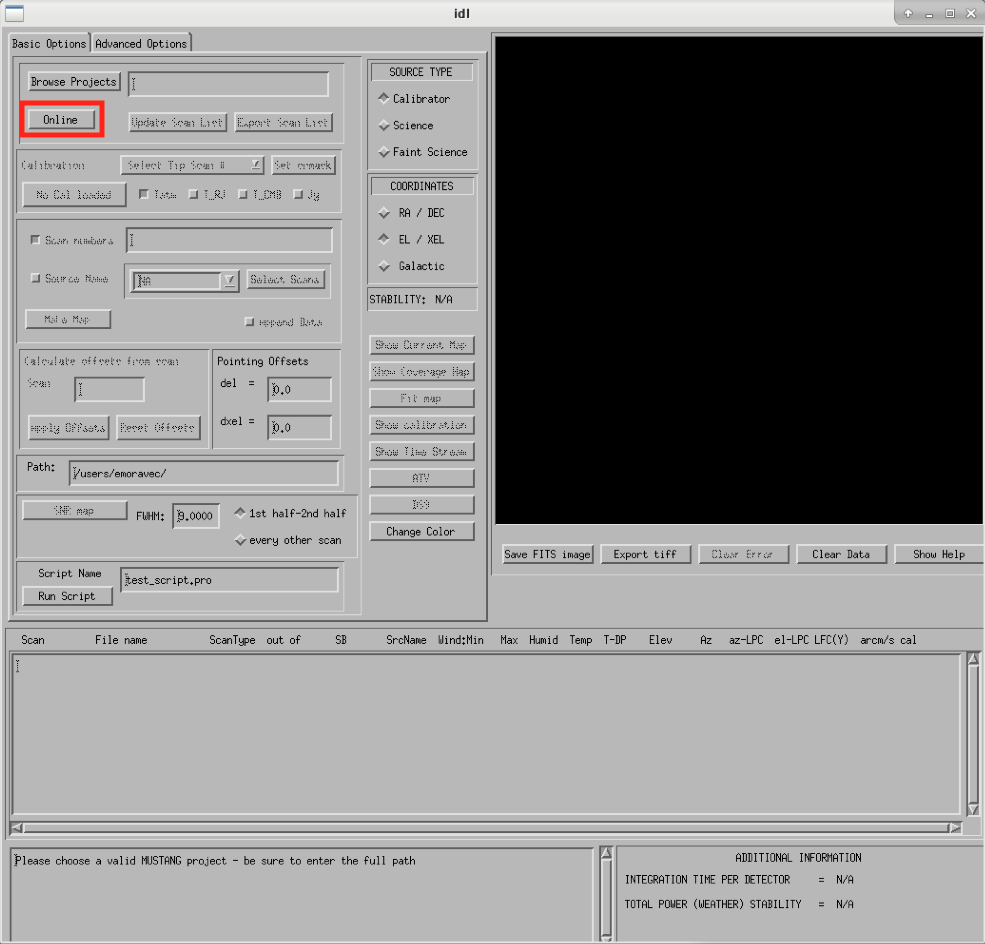Click the project path input field
The height and width of the screenshot is (944, 985).
228,84
